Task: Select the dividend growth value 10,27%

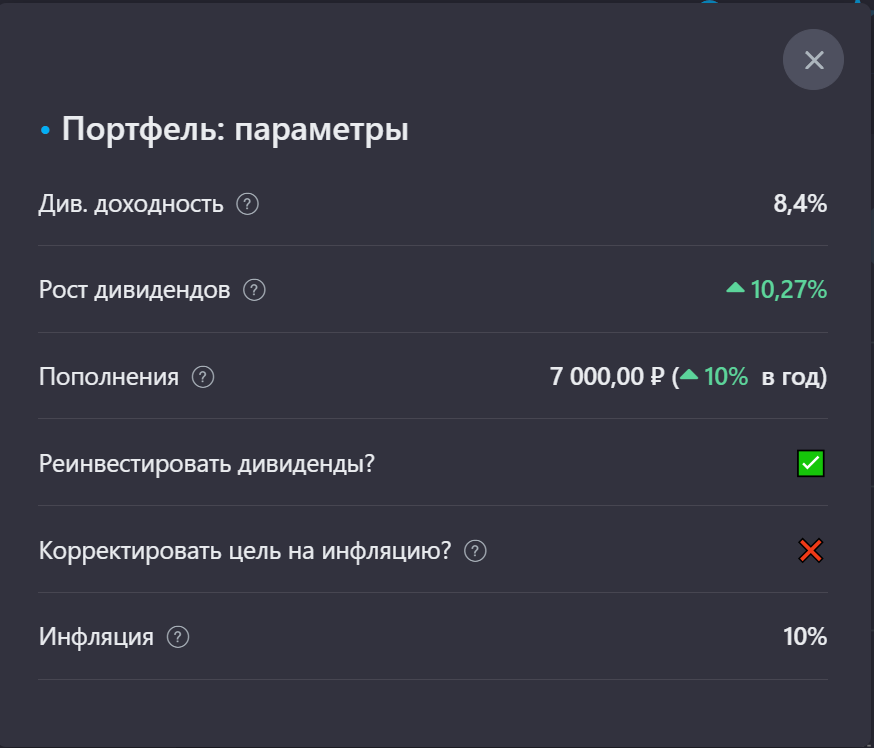Action: [x=789, y=290]
